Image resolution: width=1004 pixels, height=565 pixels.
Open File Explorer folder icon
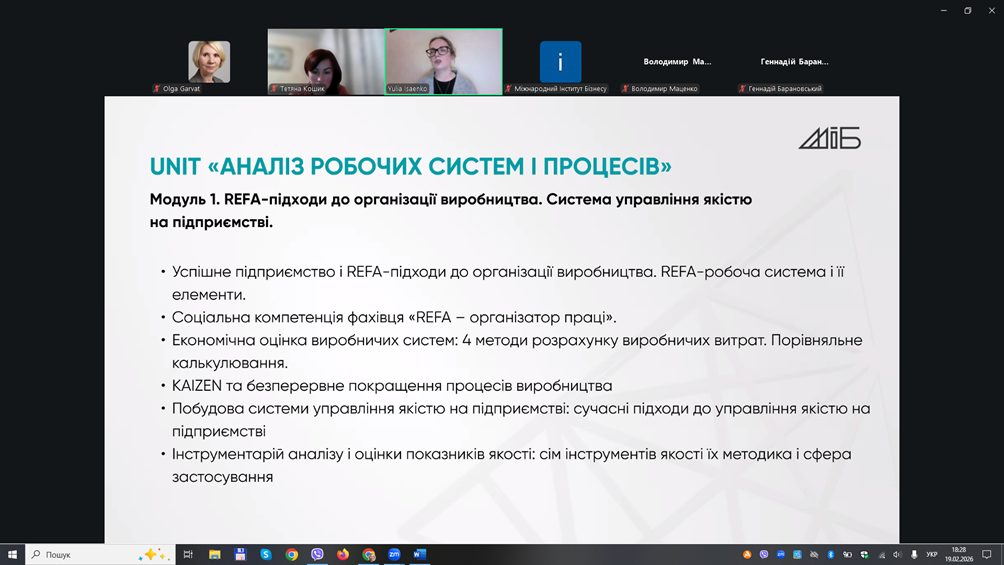214,554
